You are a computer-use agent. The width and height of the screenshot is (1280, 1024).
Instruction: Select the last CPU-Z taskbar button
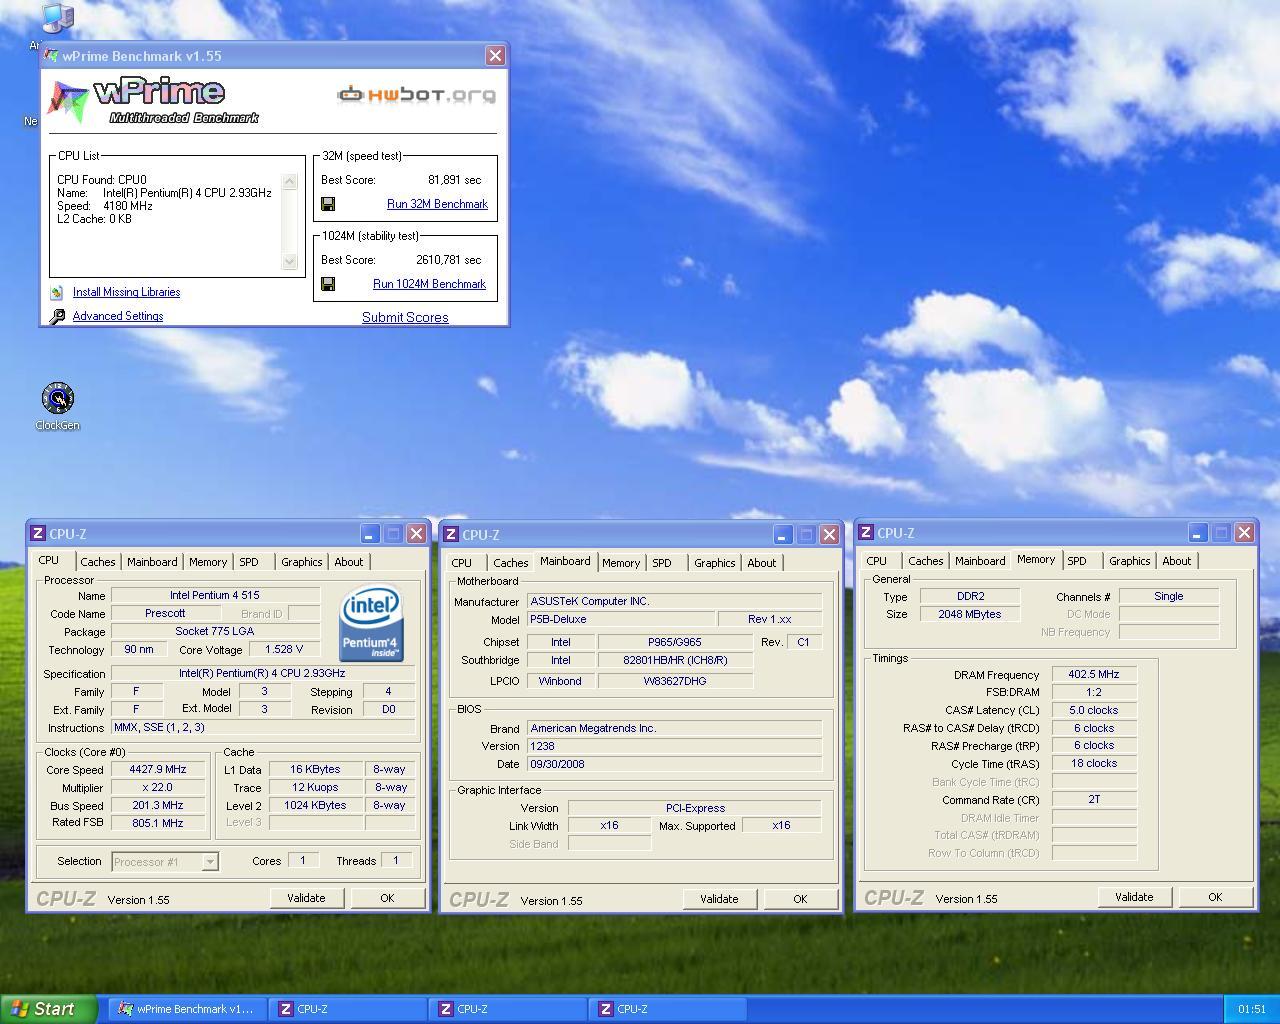(x=668, y=1009)
